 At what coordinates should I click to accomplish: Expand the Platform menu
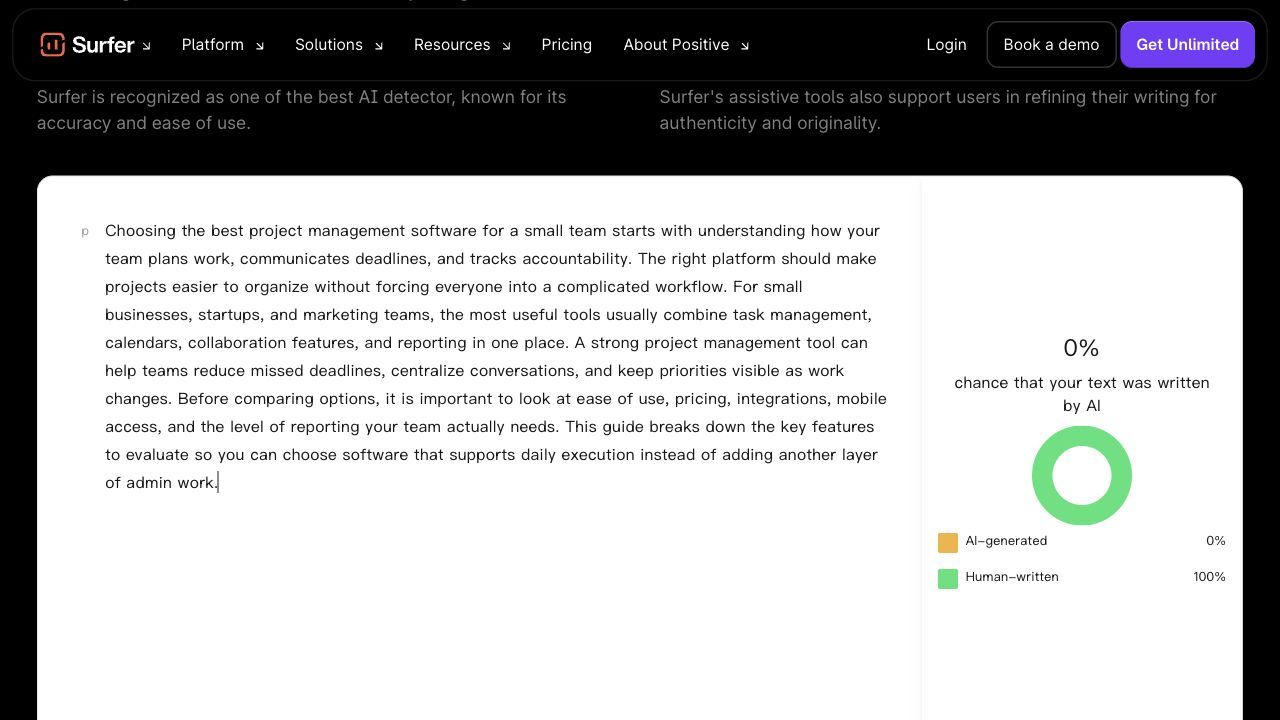[x=223, y=44]
